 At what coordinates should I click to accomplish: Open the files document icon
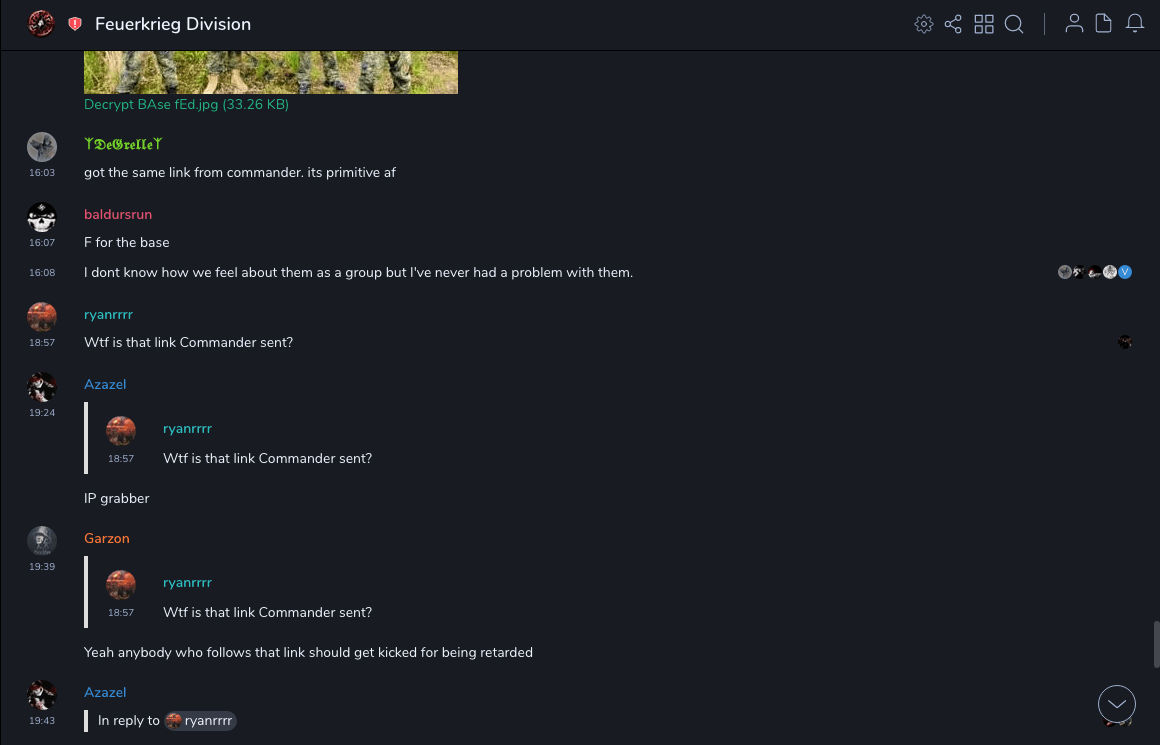1104,24
